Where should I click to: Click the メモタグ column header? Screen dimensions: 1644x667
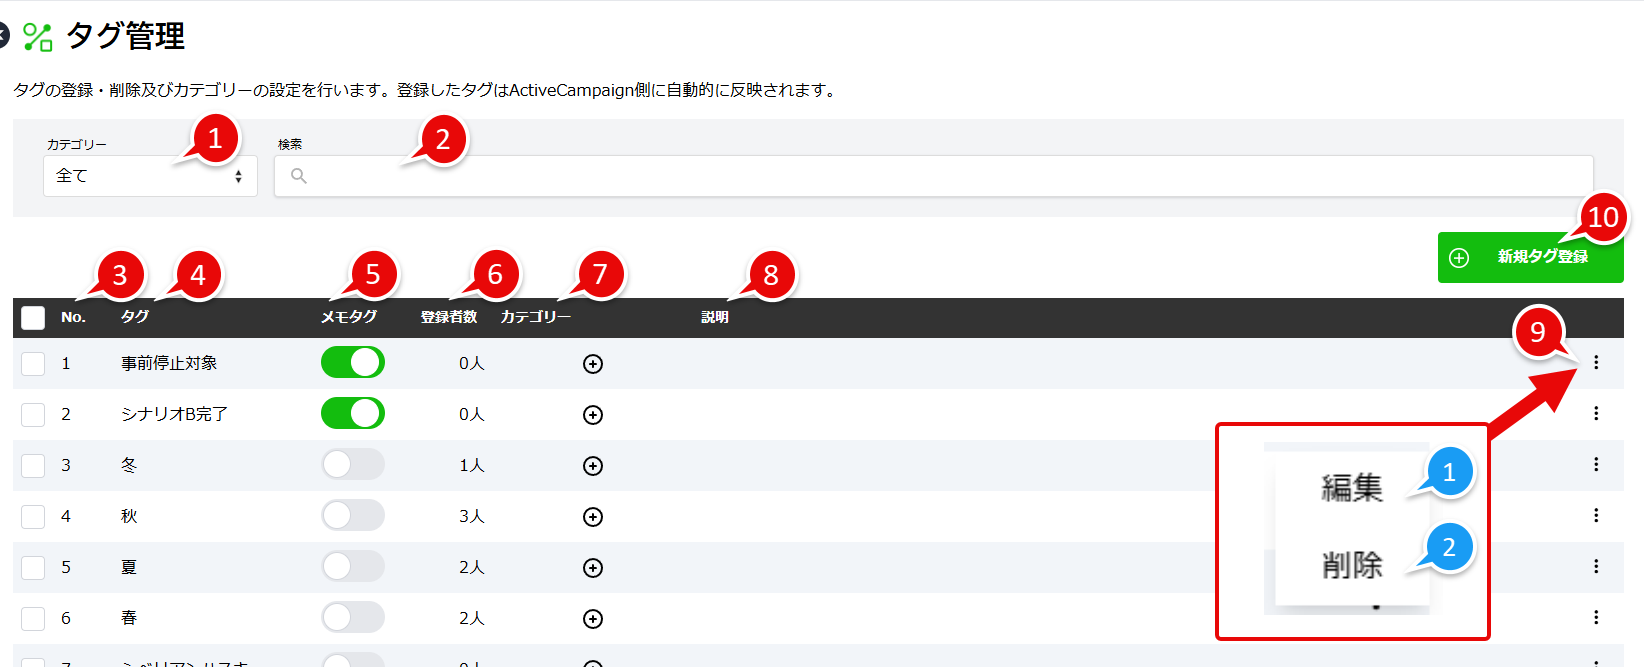coord(349,317)
